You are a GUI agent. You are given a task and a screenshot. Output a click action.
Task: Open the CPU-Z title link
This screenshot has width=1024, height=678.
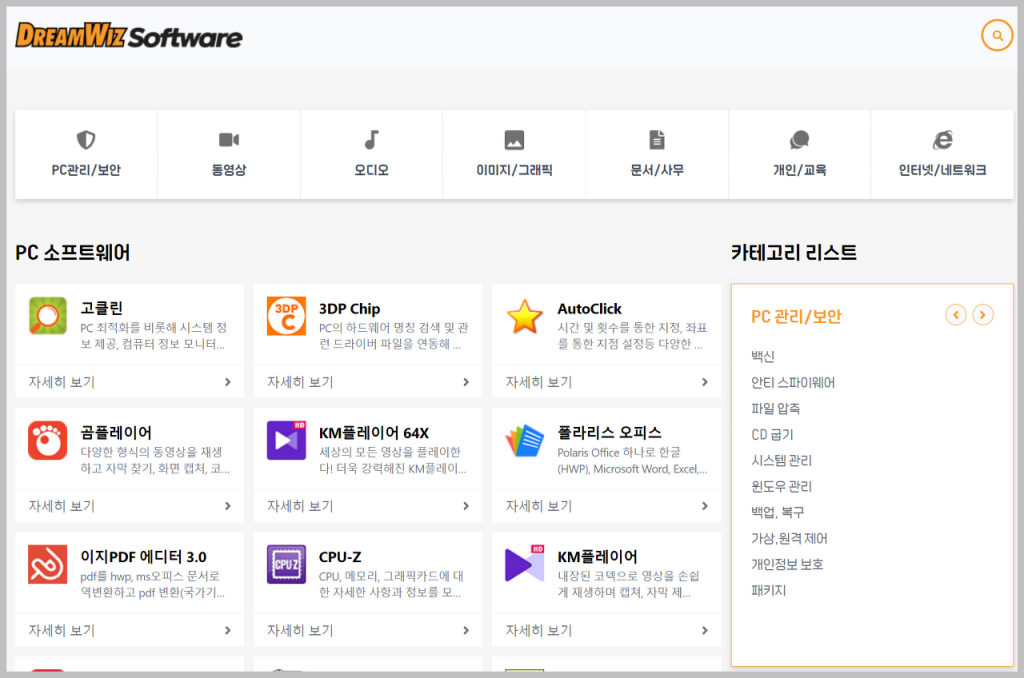[x=340, y=557]
